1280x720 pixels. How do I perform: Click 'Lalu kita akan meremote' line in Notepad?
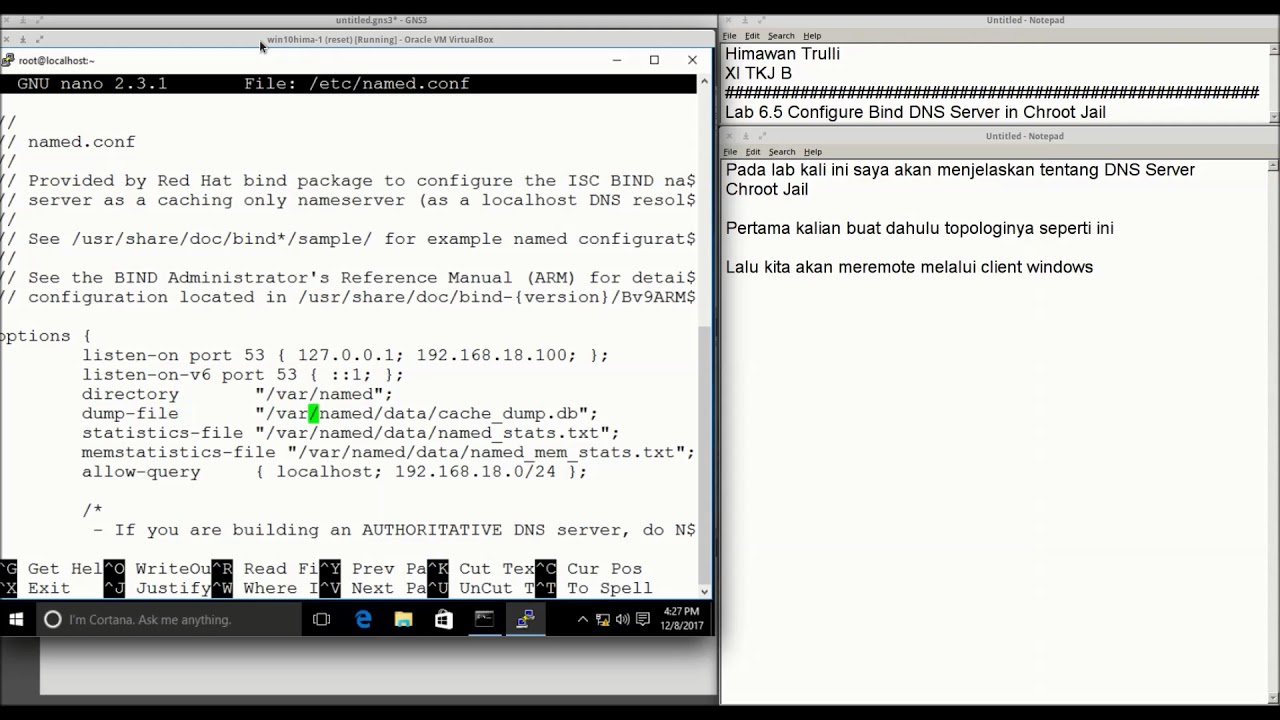pos(909,267)
